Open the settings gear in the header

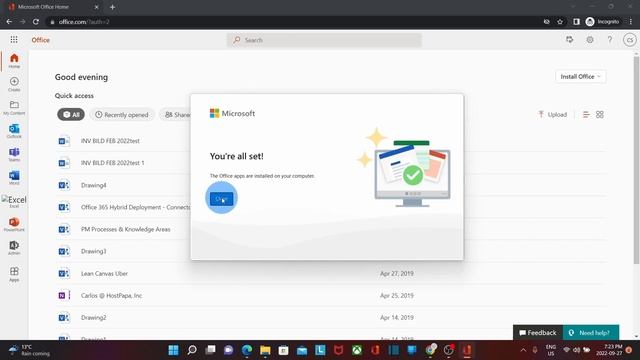tap(590, 40)
